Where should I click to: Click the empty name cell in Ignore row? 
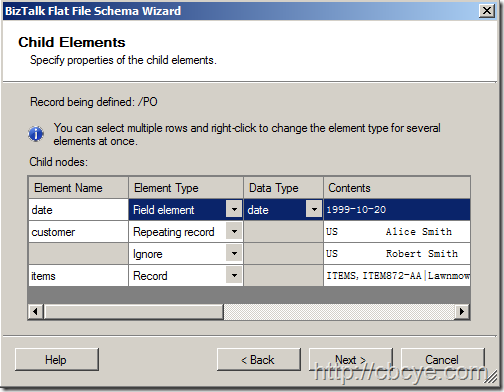78,254
